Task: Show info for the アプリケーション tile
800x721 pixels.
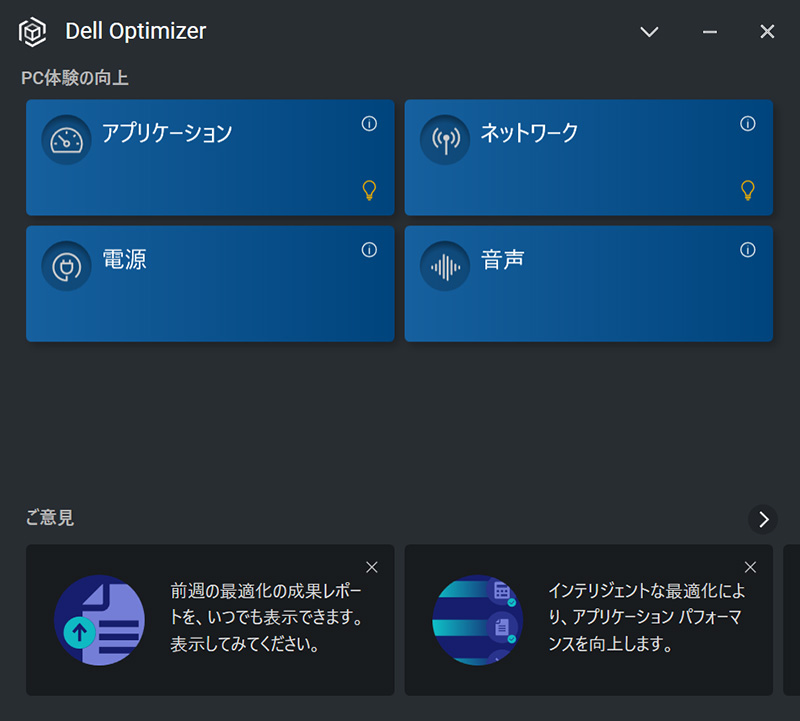Action: (x=369, y=124)
